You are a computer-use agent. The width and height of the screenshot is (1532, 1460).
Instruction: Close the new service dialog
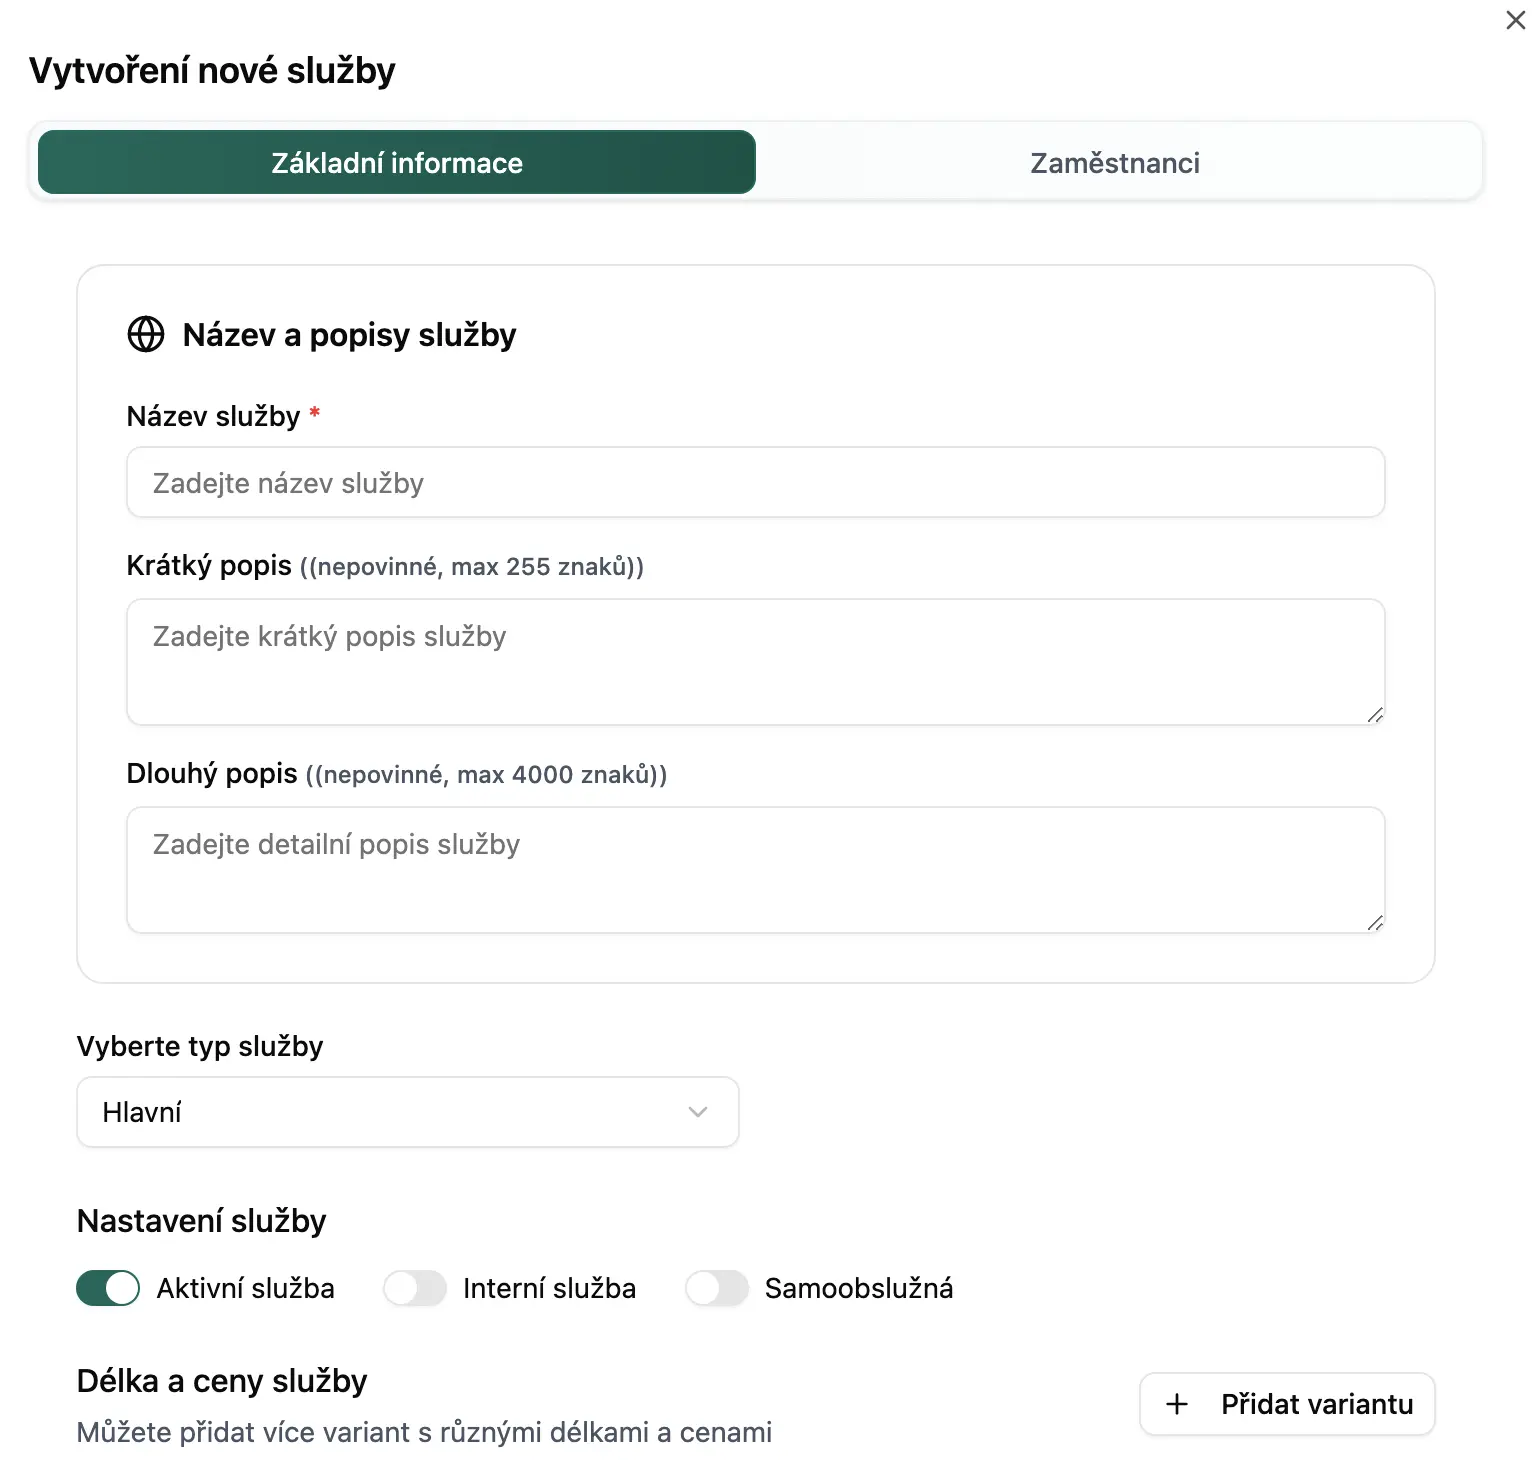coord(1515,20)
